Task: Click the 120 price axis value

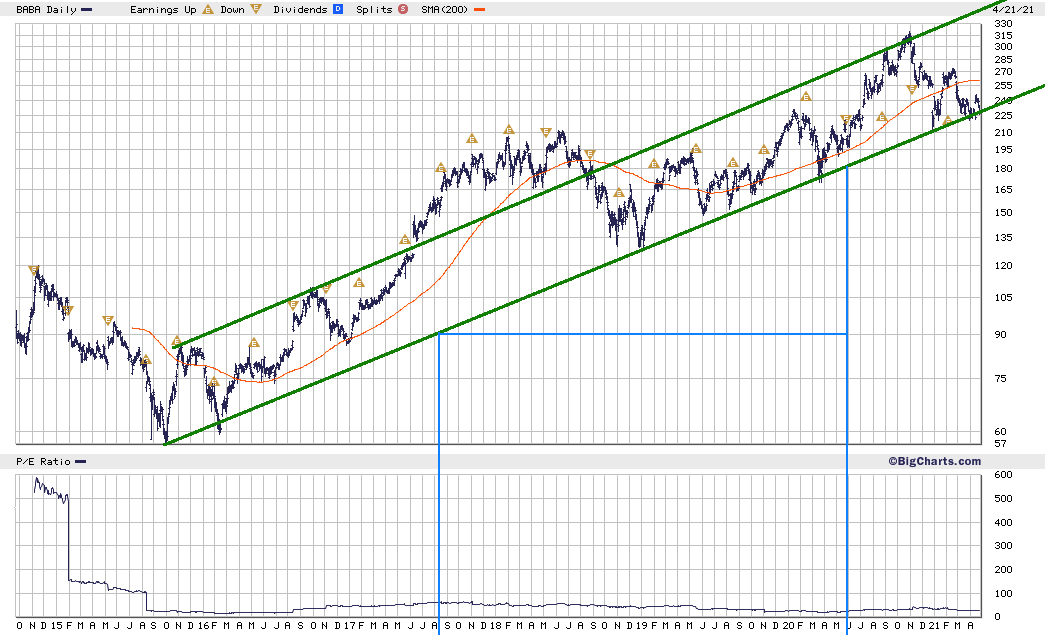Action: pyautogui.click(x=1003, y=265)
